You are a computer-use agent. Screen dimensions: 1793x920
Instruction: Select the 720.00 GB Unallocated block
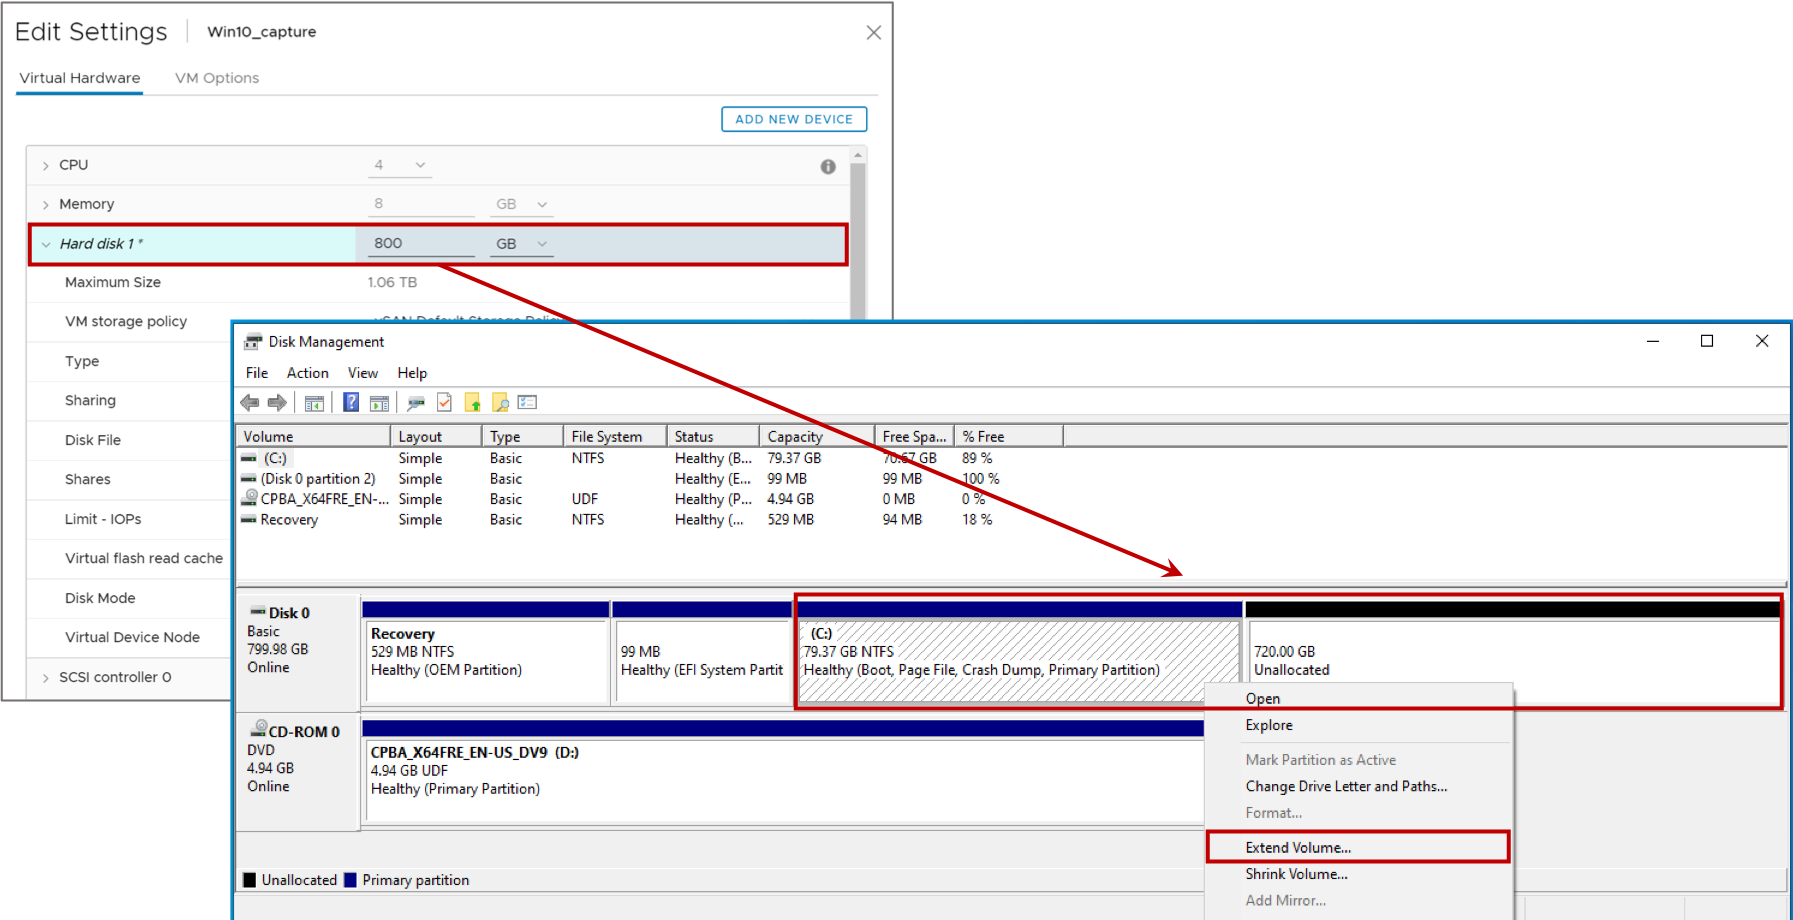1512,653
